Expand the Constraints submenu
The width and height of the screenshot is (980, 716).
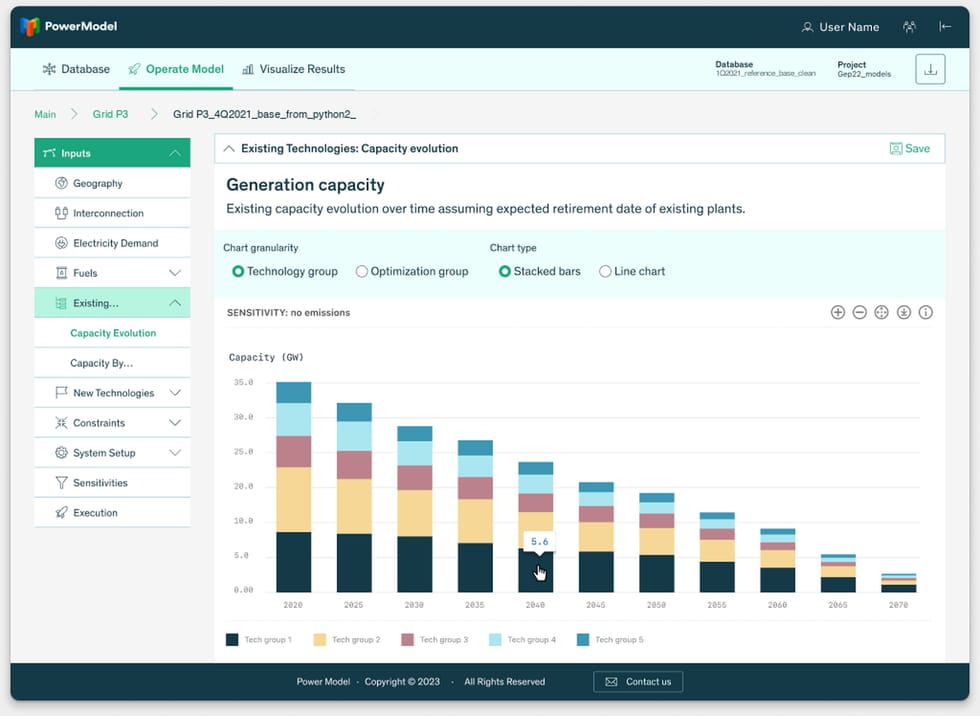(175, 423)
